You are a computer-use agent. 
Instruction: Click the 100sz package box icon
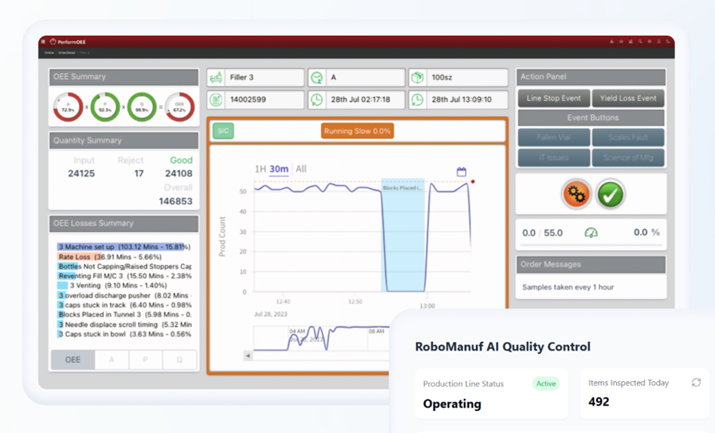pyautogui.click(x=417, y=77)
